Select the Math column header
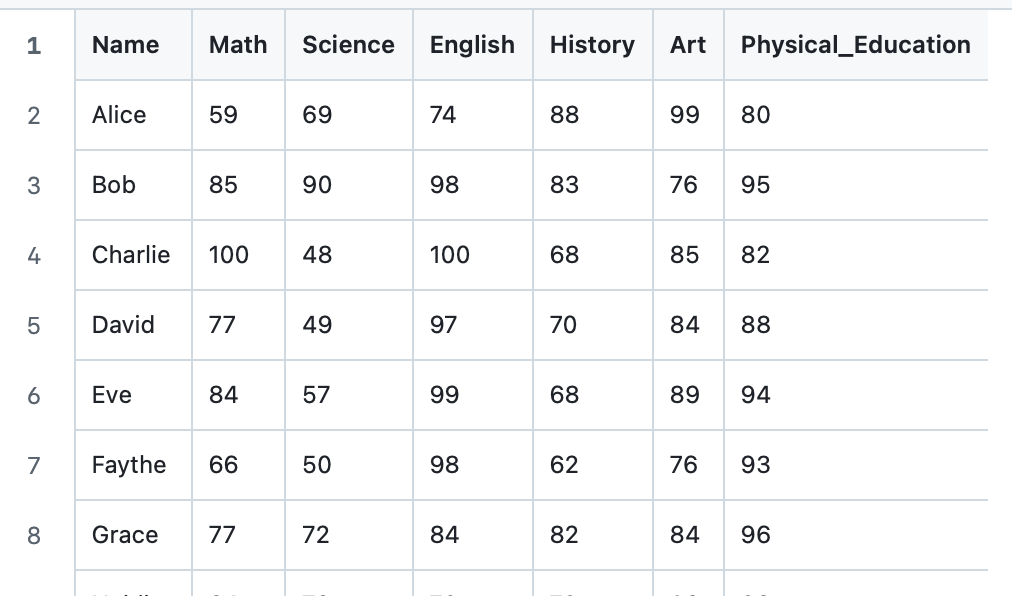Screen dimensions: 1012x596 238,45
